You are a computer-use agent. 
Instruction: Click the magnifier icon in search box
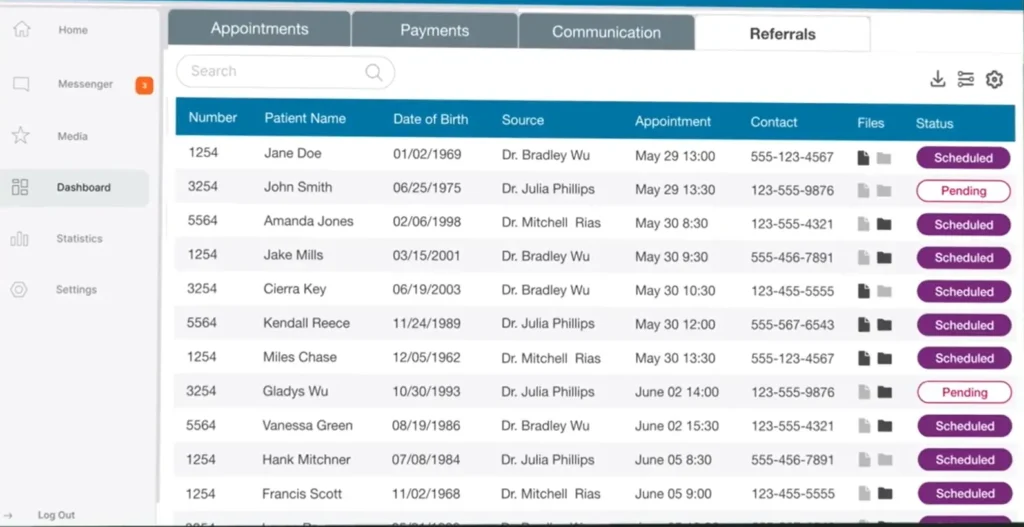[x=374, y=72]
